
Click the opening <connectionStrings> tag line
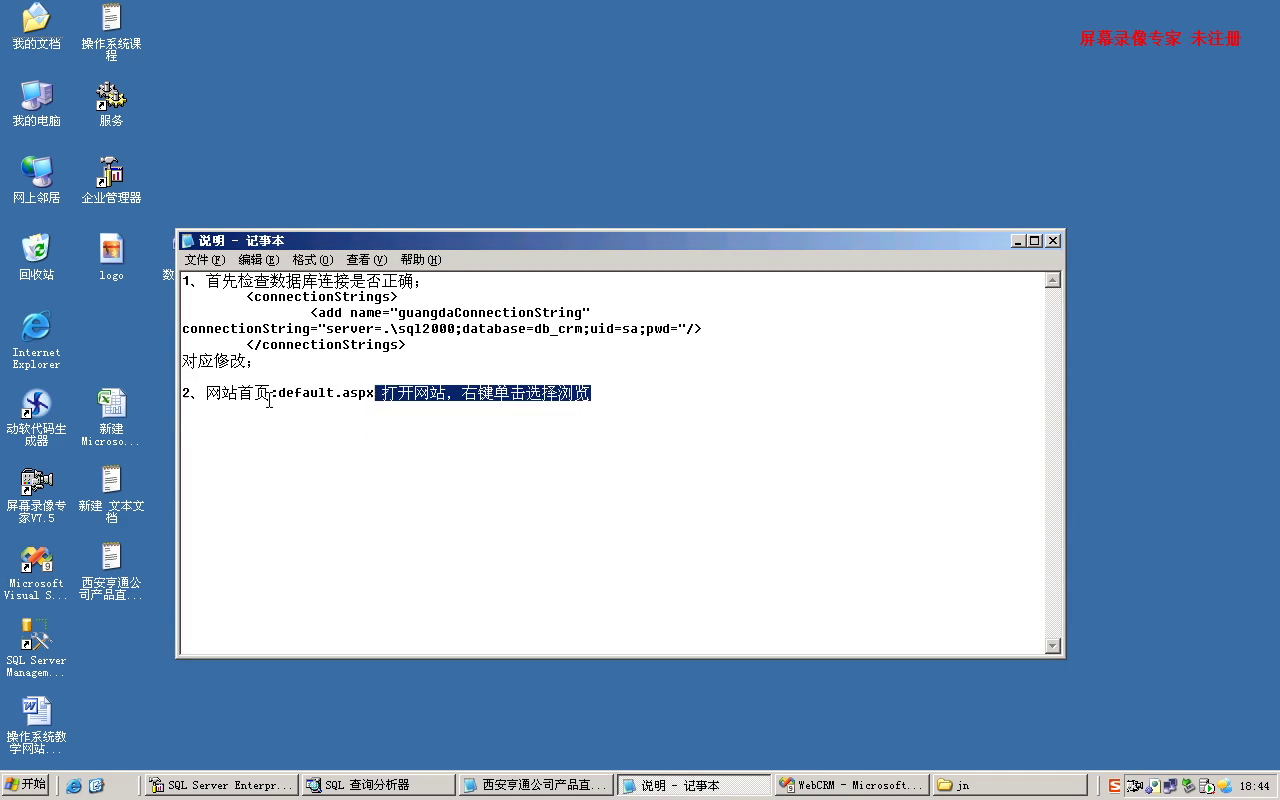322,297
